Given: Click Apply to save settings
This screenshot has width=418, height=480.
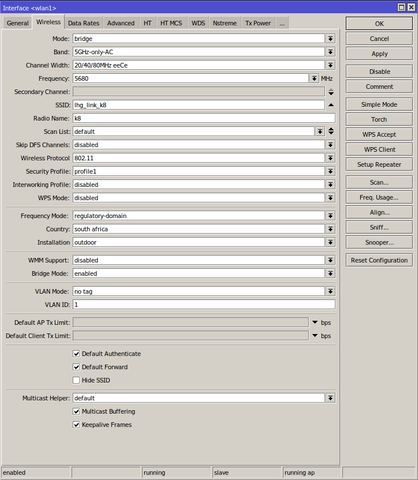Looking at the screenshot, I should coord(379,54).
